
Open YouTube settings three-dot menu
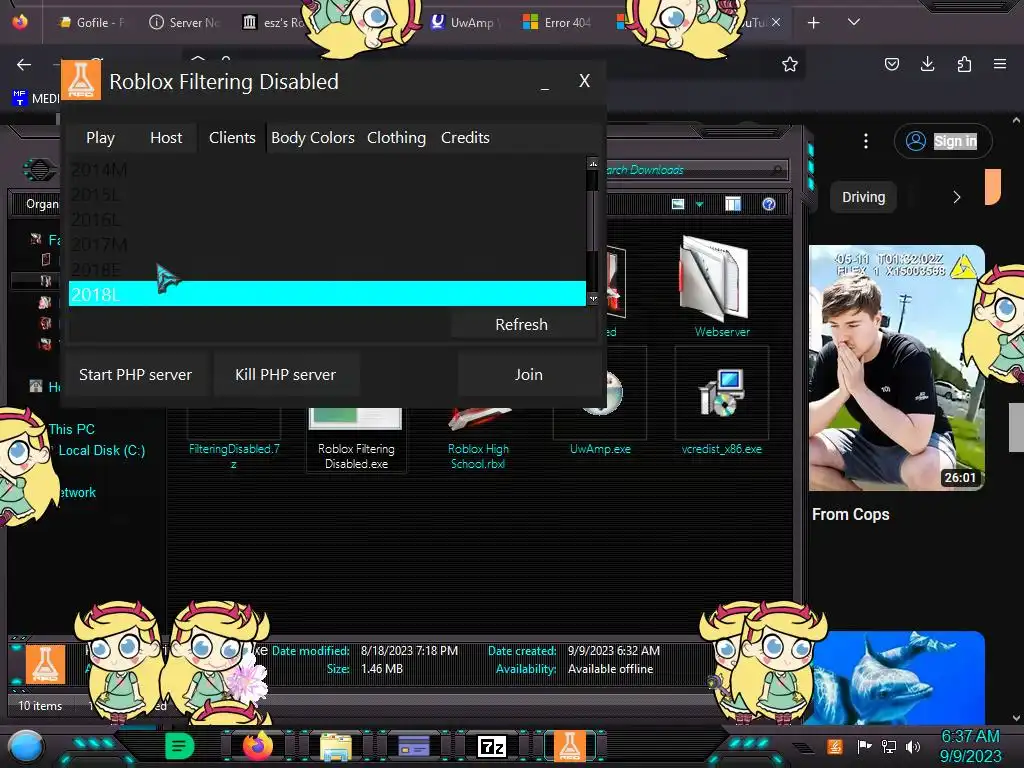tap(866, 141)
